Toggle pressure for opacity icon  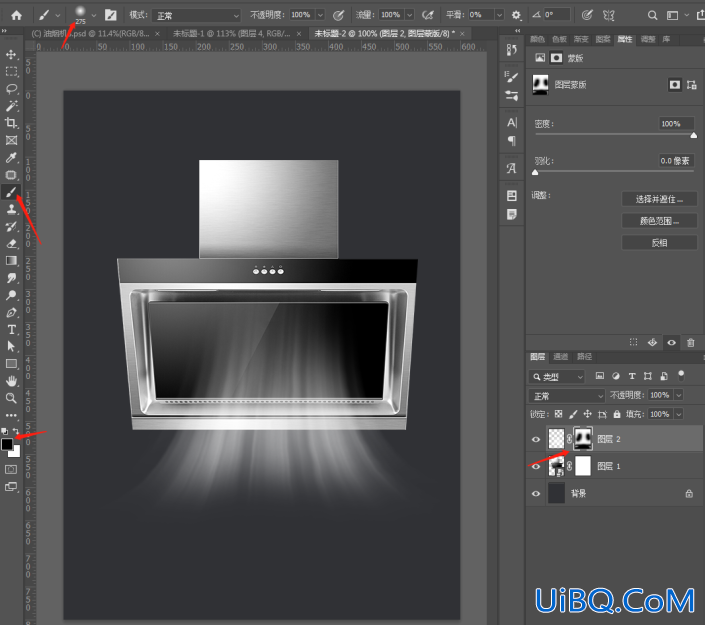[338, 15]
